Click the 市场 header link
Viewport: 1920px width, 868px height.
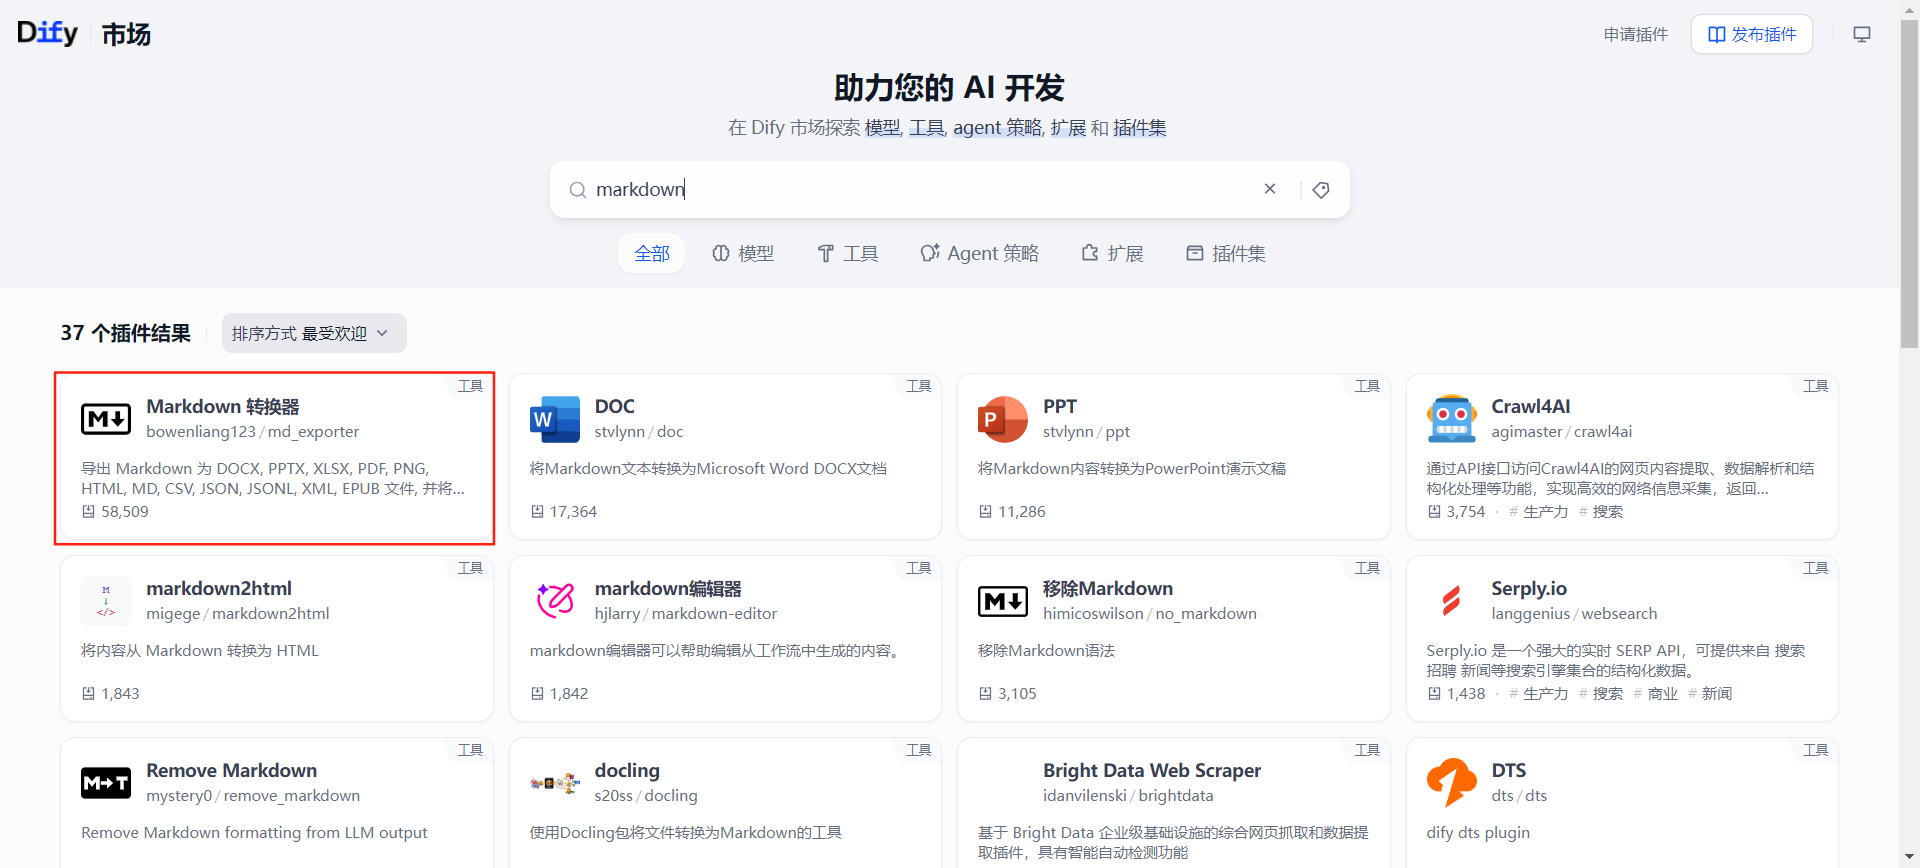126,34
